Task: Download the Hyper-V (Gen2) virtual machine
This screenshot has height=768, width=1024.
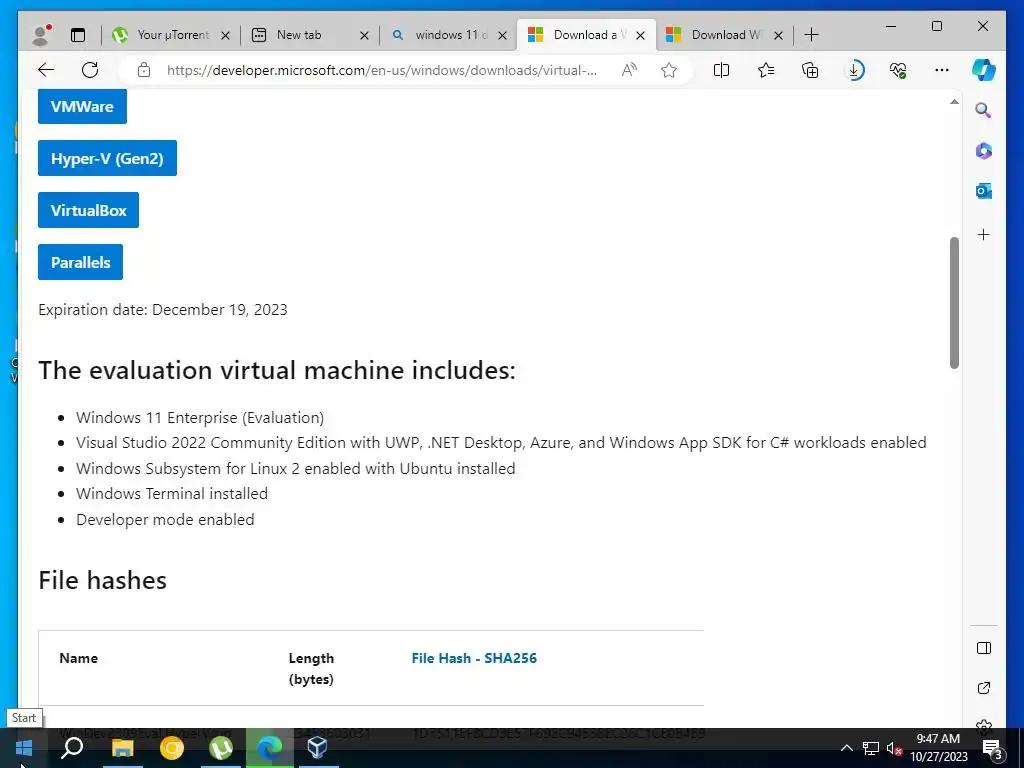Action: coord(107,158)
